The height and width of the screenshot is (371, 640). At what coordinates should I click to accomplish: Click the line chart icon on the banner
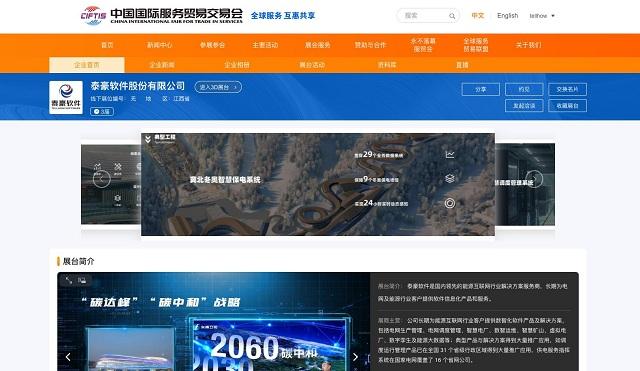pos(450,155)
